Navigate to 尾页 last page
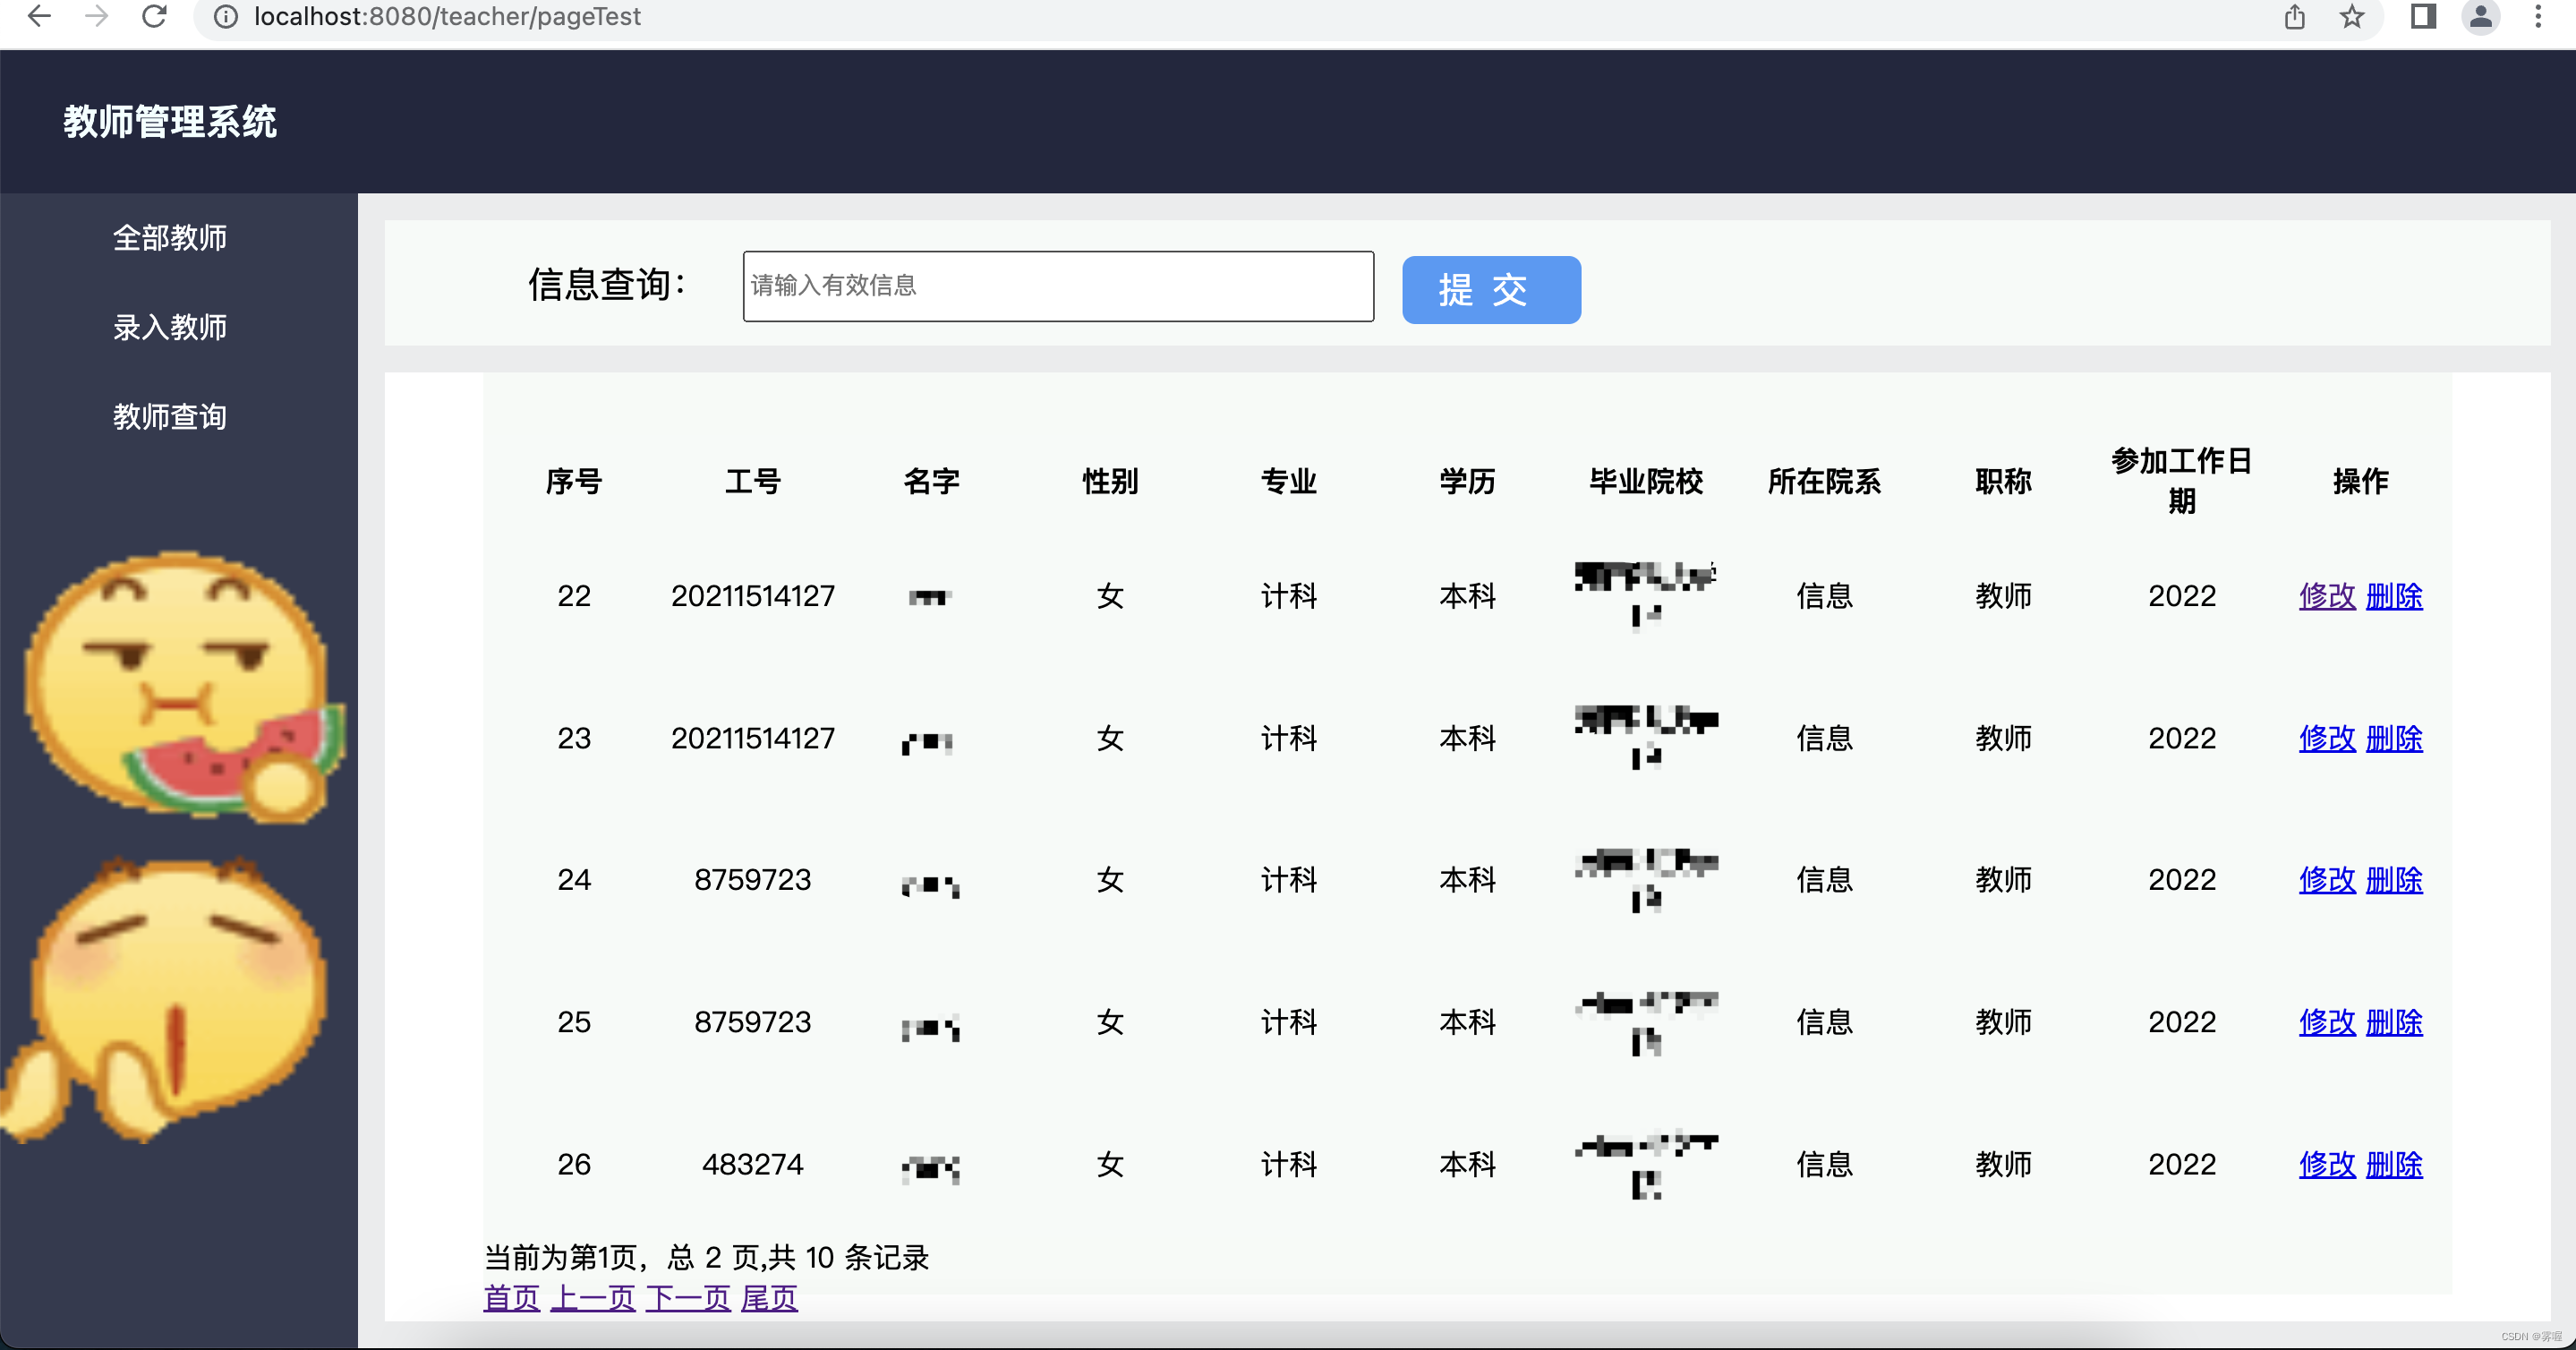This screenshot has width=2576, height=1350. [768, 1297]
